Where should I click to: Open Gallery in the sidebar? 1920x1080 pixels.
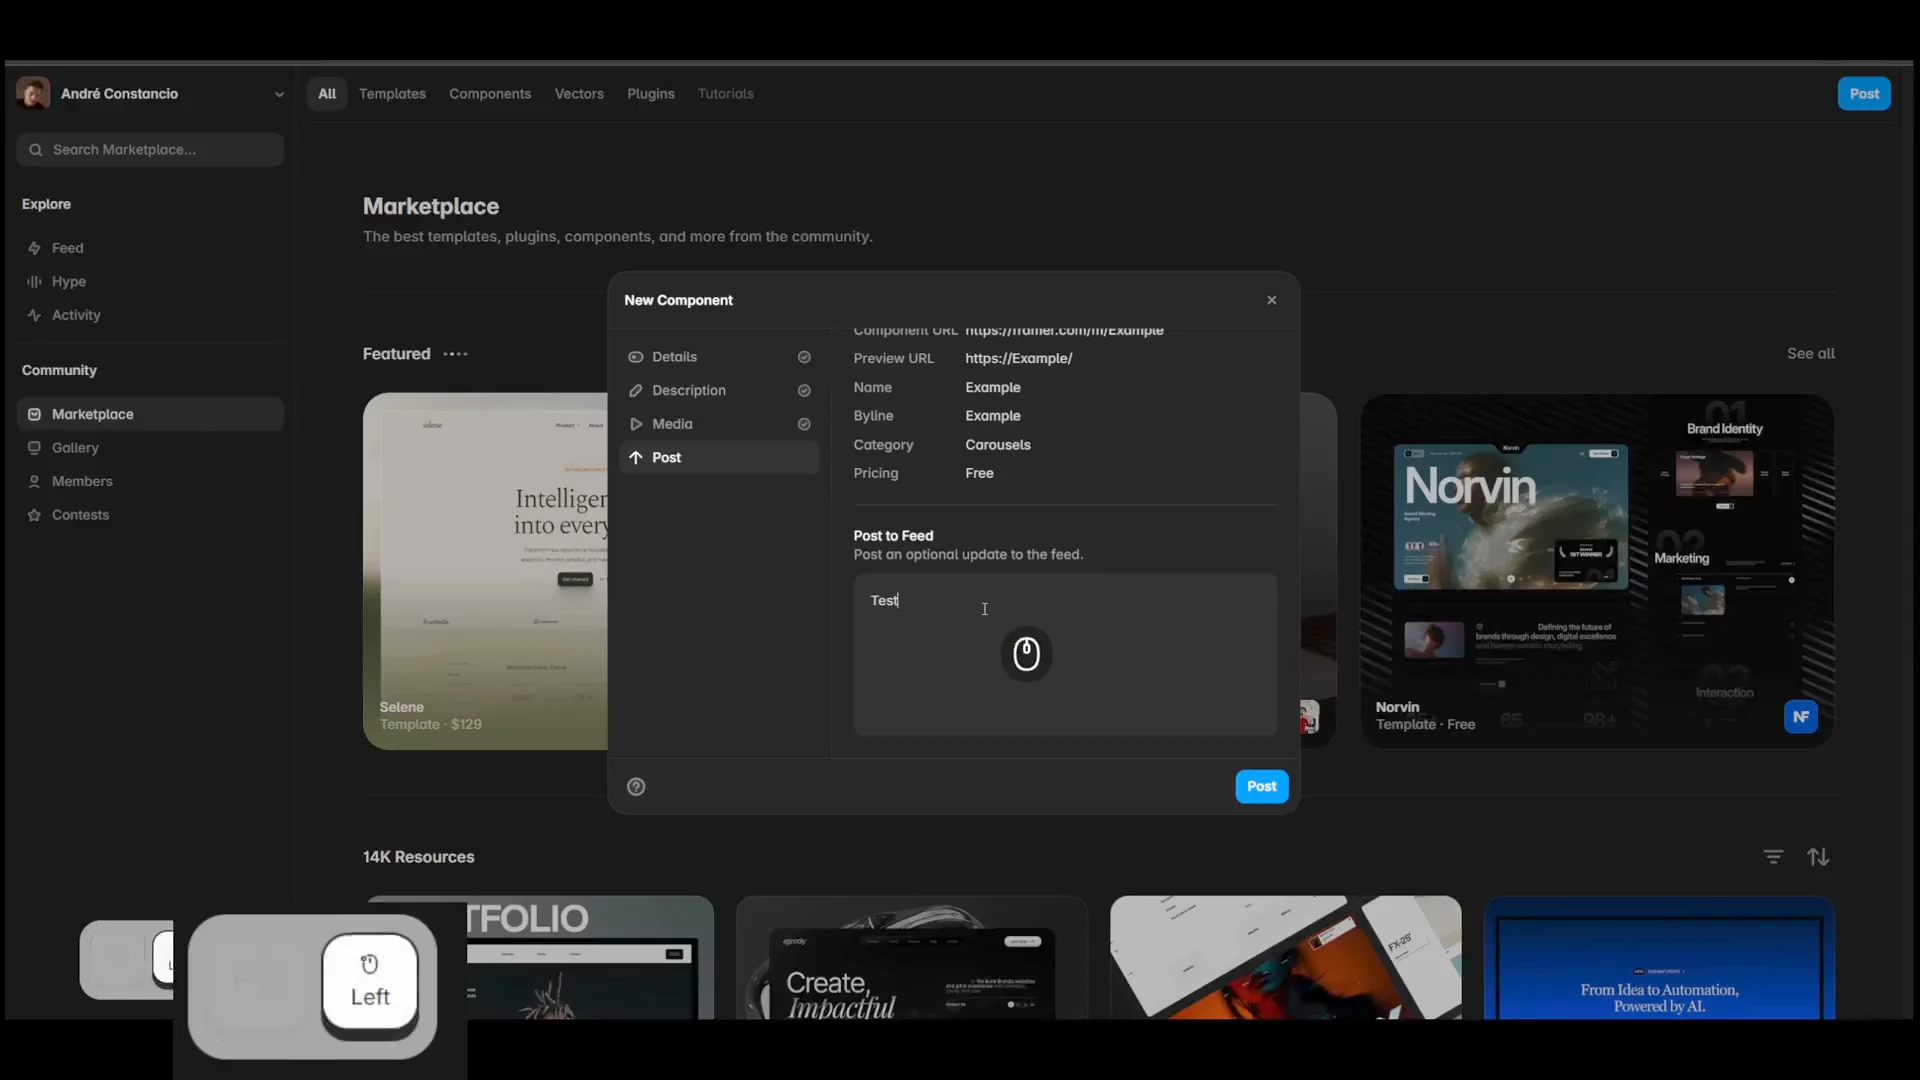(150, 448)
